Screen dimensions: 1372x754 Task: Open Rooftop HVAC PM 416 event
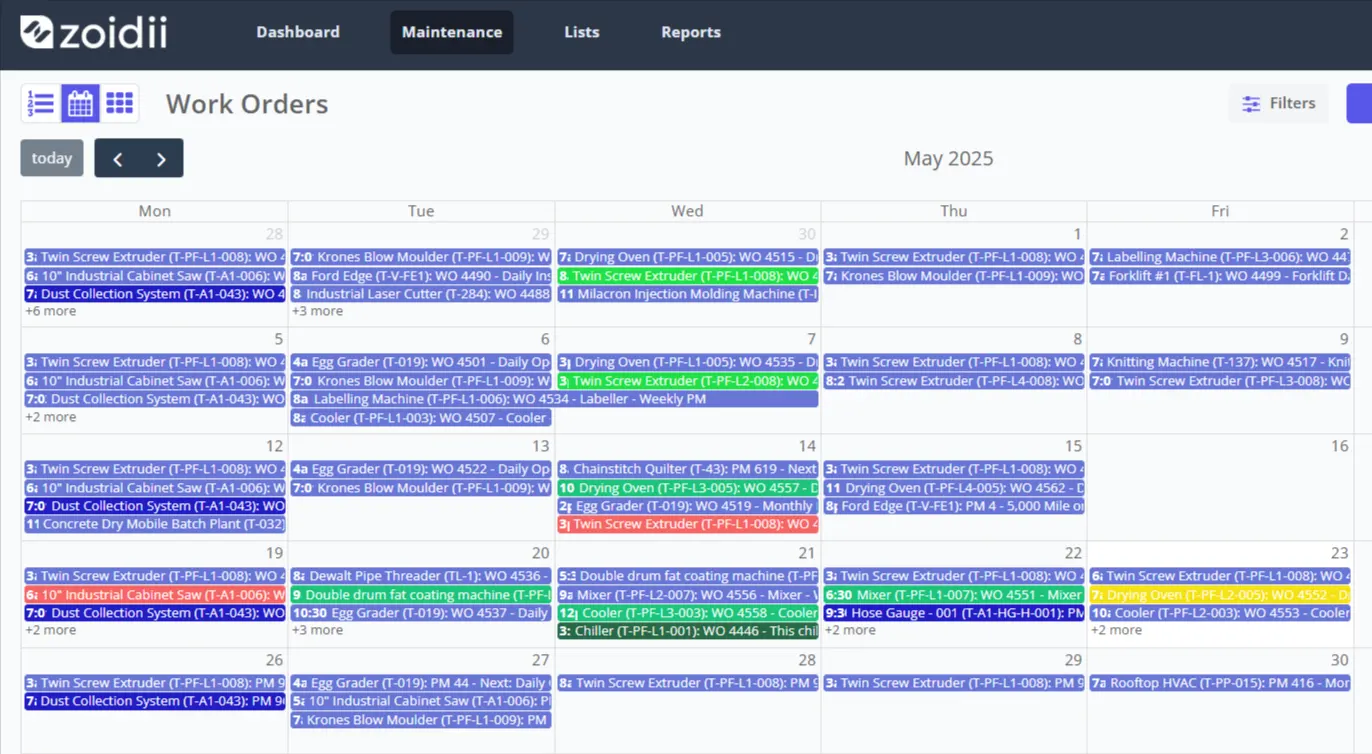(1220, 683)
